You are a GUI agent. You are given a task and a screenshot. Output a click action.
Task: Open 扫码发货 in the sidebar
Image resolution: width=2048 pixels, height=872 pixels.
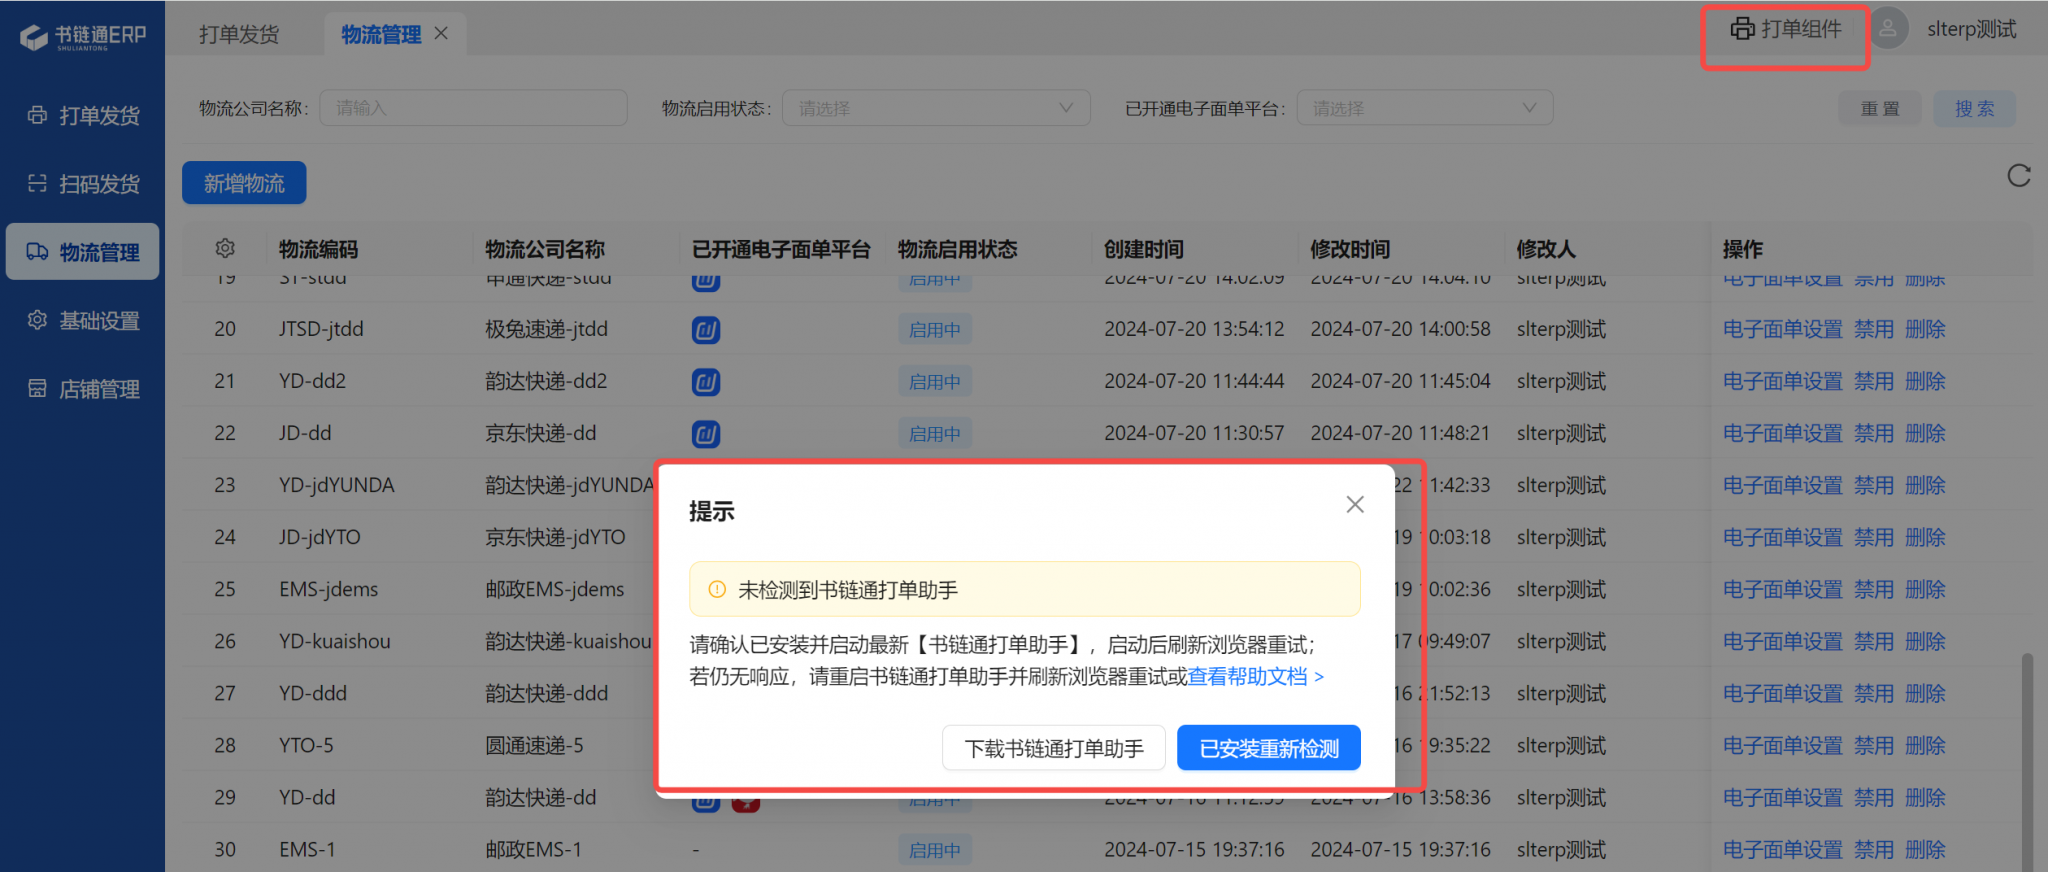(x=83, y=184)
